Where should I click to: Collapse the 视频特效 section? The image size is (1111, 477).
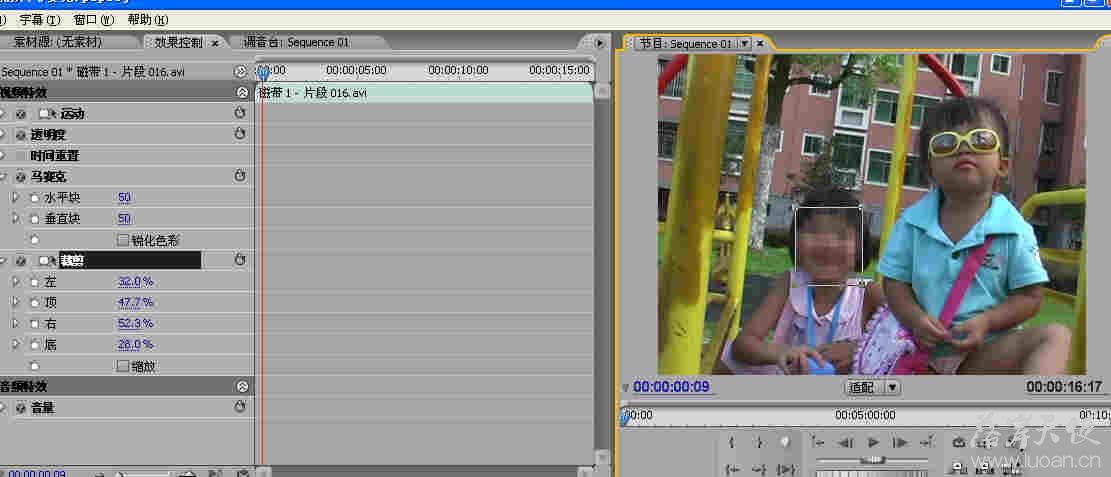[x=242, y=92]
